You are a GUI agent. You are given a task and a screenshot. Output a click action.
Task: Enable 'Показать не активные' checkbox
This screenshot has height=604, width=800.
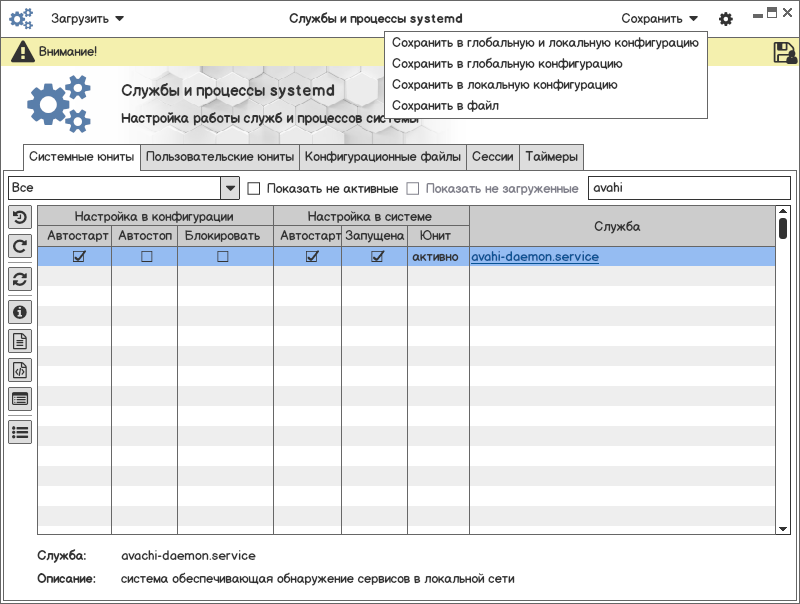pyautogui.click(x=254, y=188)
